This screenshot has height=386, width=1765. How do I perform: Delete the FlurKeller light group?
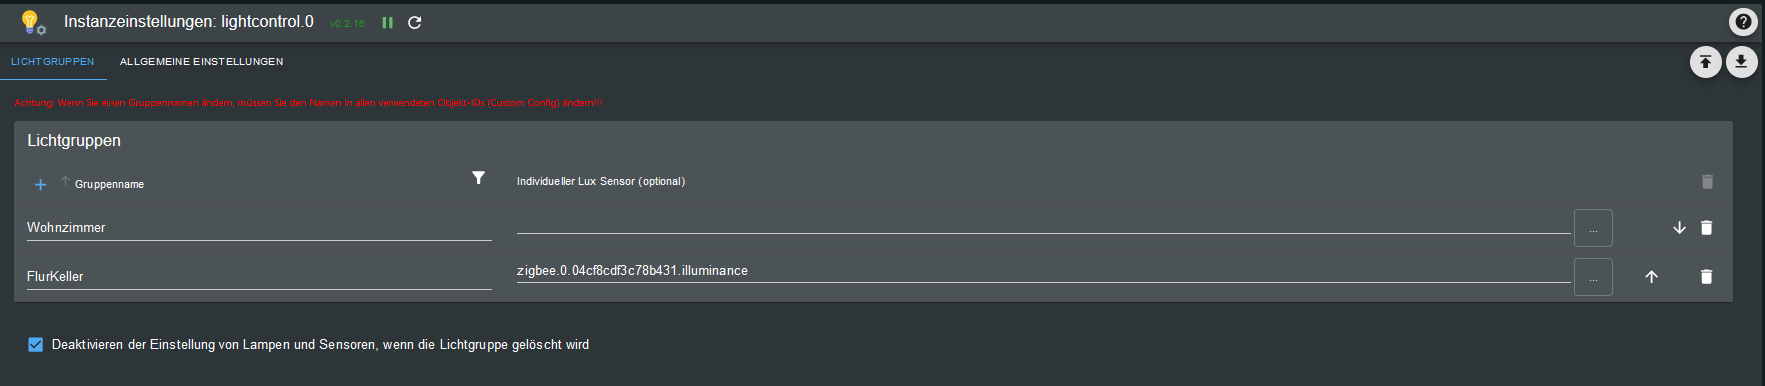click(1707, 277)
